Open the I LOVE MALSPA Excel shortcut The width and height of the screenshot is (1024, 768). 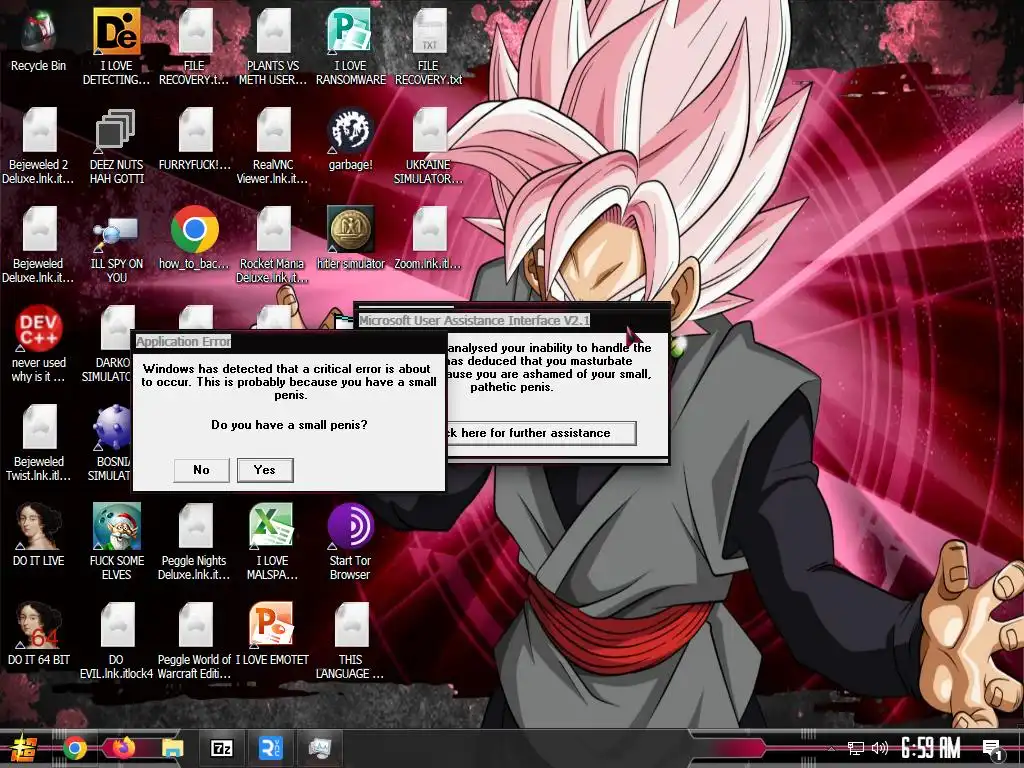click(273, 542)
